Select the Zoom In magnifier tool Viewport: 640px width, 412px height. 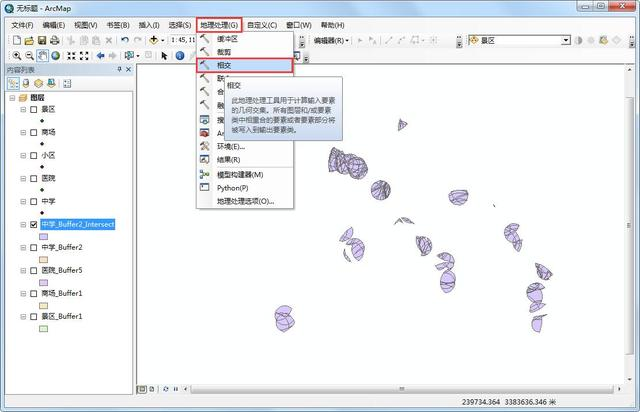[x=17, y=56]
